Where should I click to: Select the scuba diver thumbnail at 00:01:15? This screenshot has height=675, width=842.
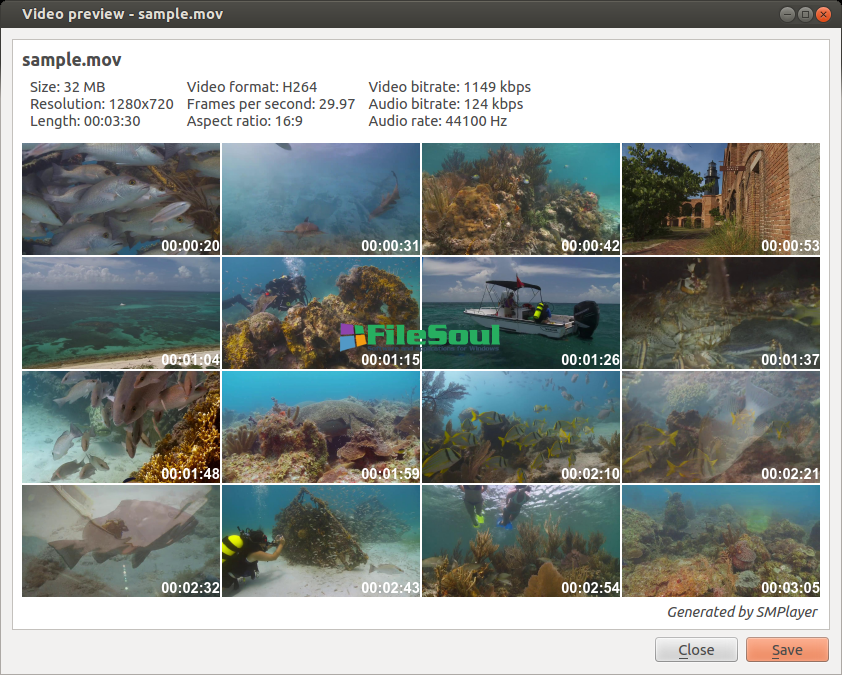tap(320, 313)
